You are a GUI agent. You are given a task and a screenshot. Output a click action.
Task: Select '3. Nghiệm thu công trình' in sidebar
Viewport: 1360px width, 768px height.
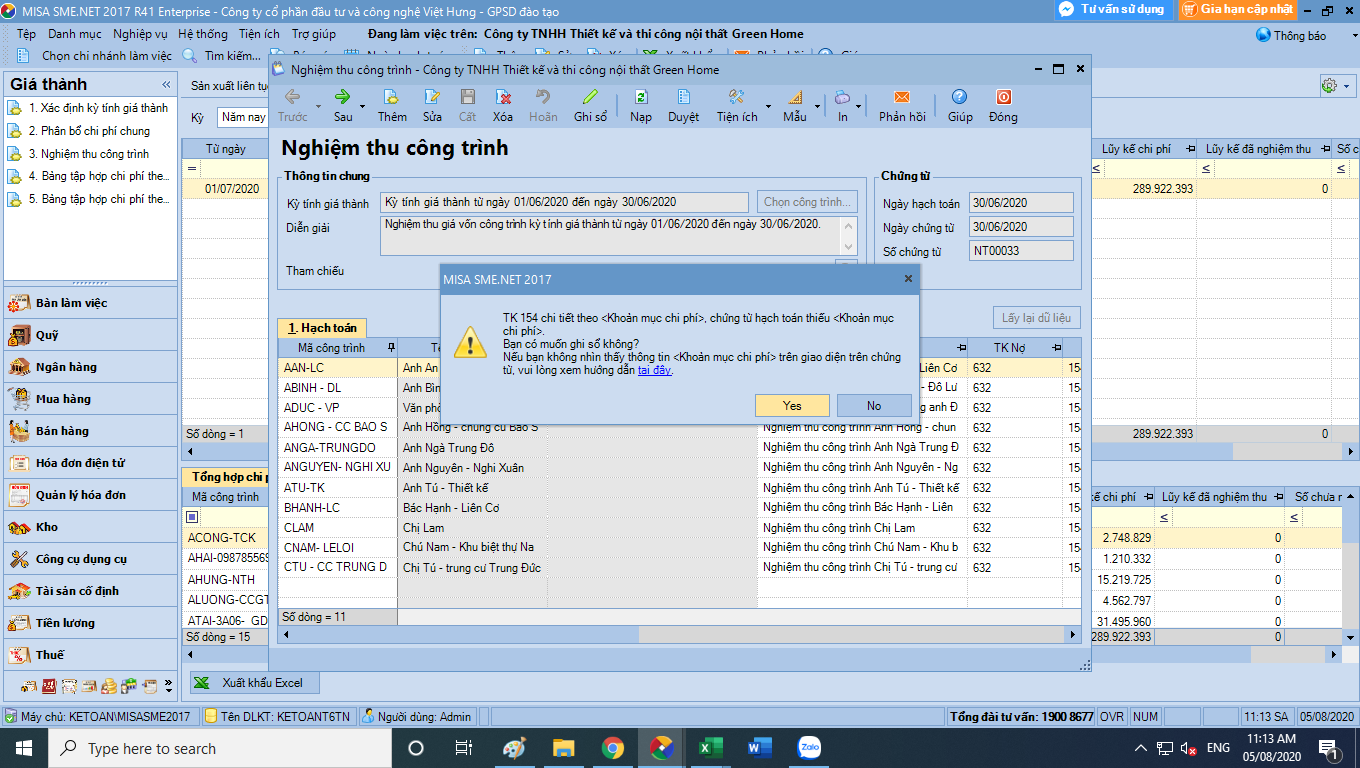89,154
